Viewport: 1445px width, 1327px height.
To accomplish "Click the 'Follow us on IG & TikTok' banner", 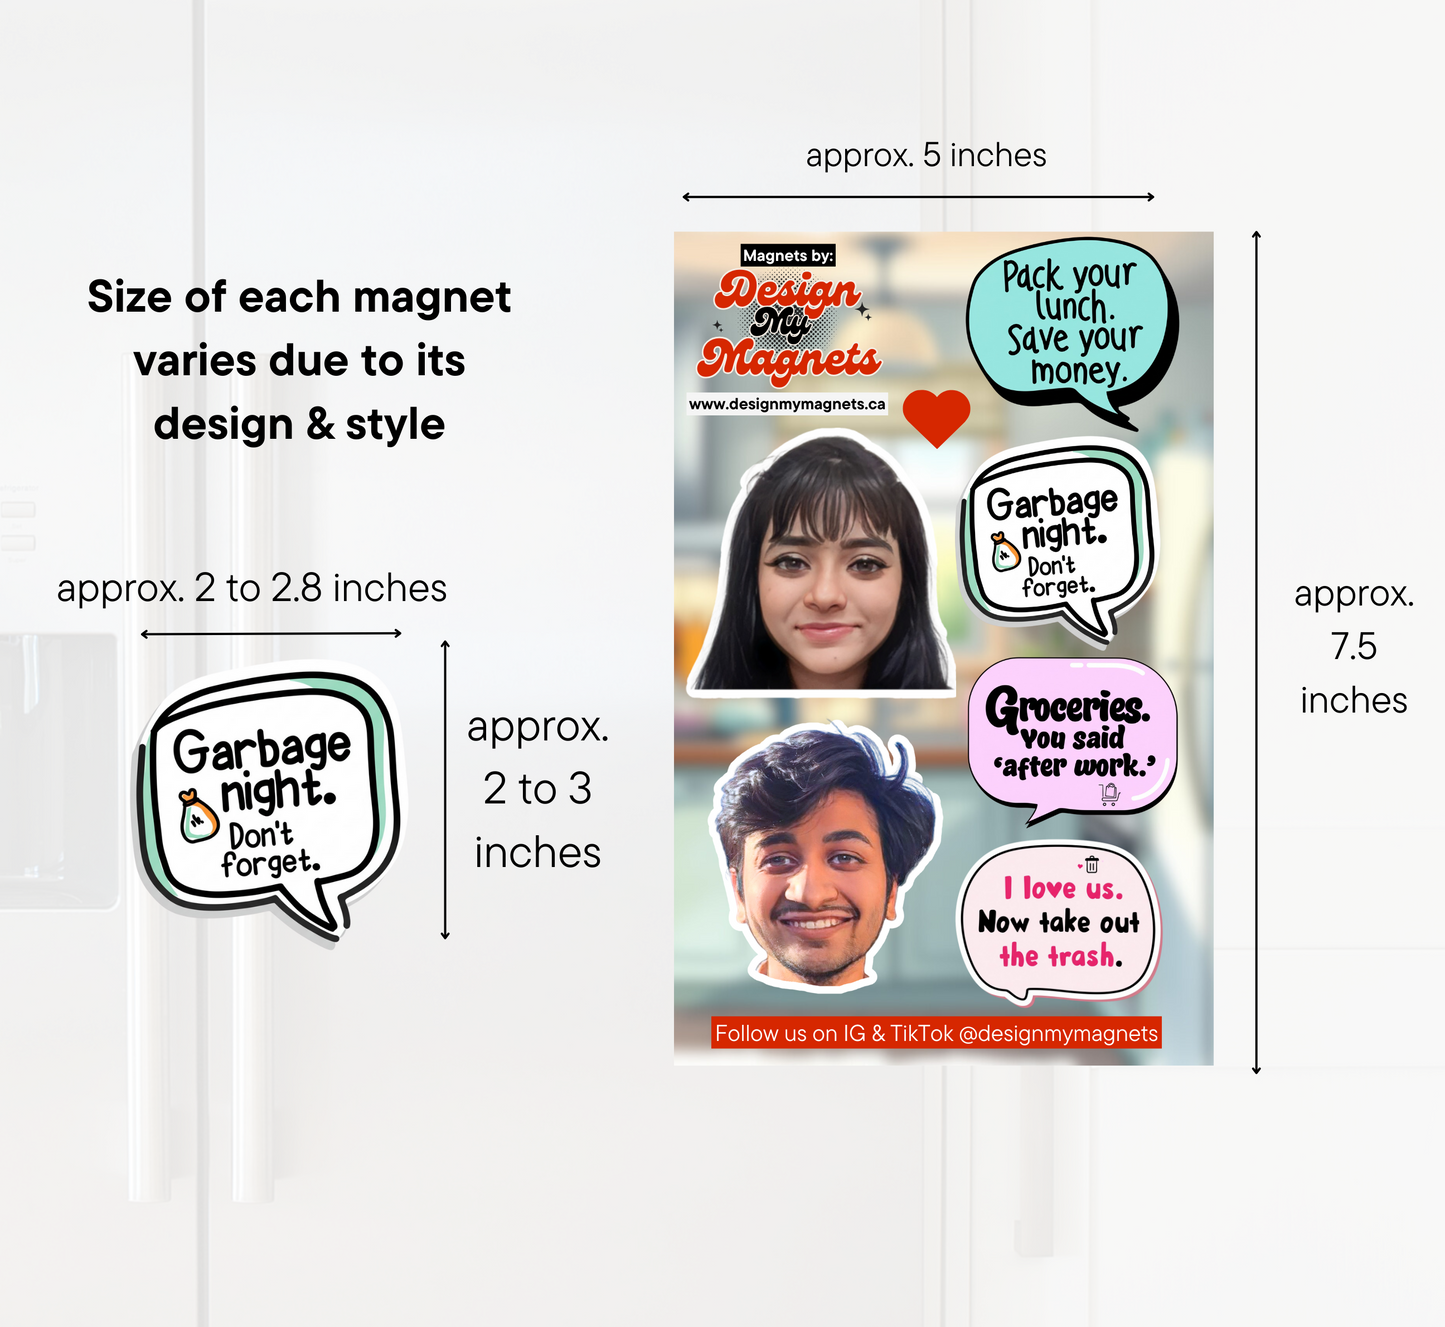I will tap(936, 1033).
